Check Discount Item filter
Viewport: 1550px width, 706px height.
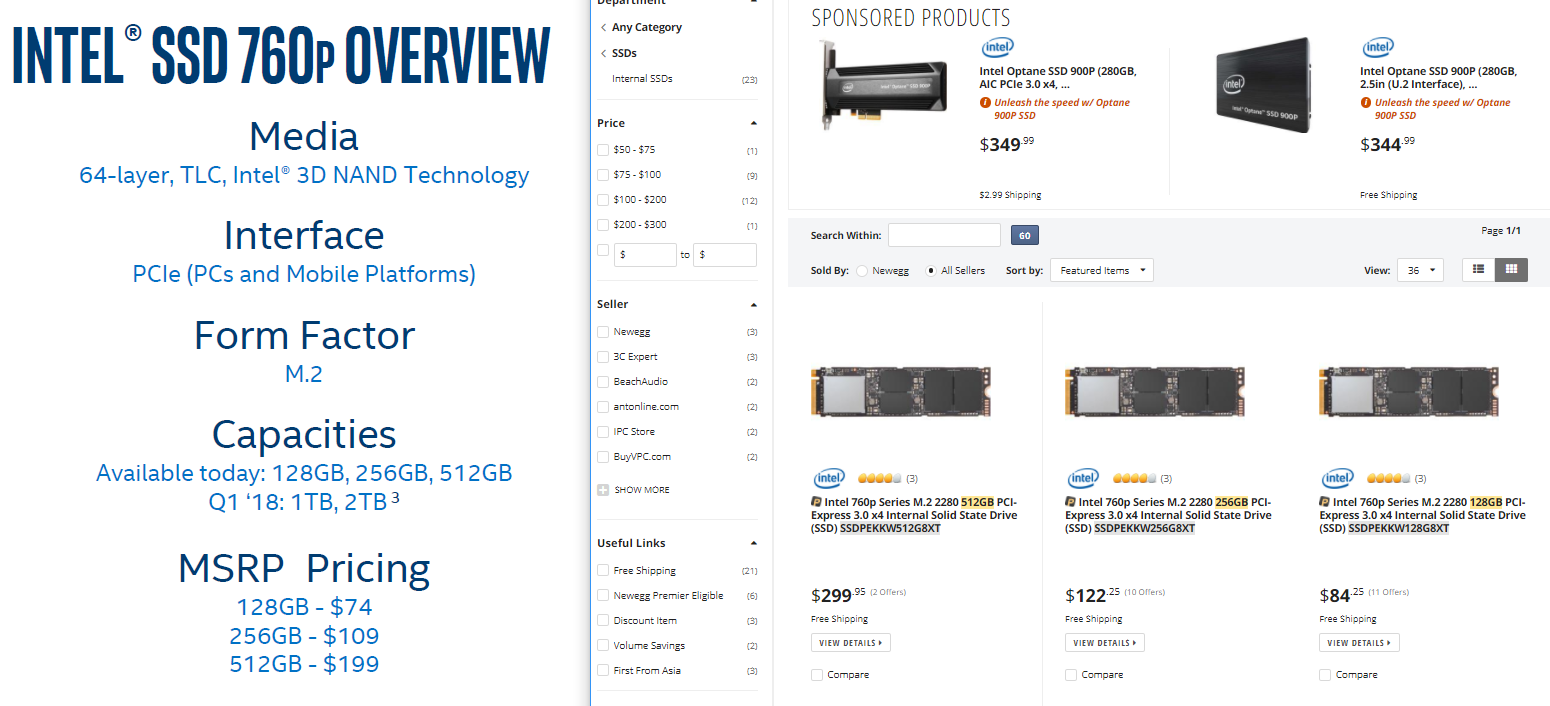click(x=603, y=620)
